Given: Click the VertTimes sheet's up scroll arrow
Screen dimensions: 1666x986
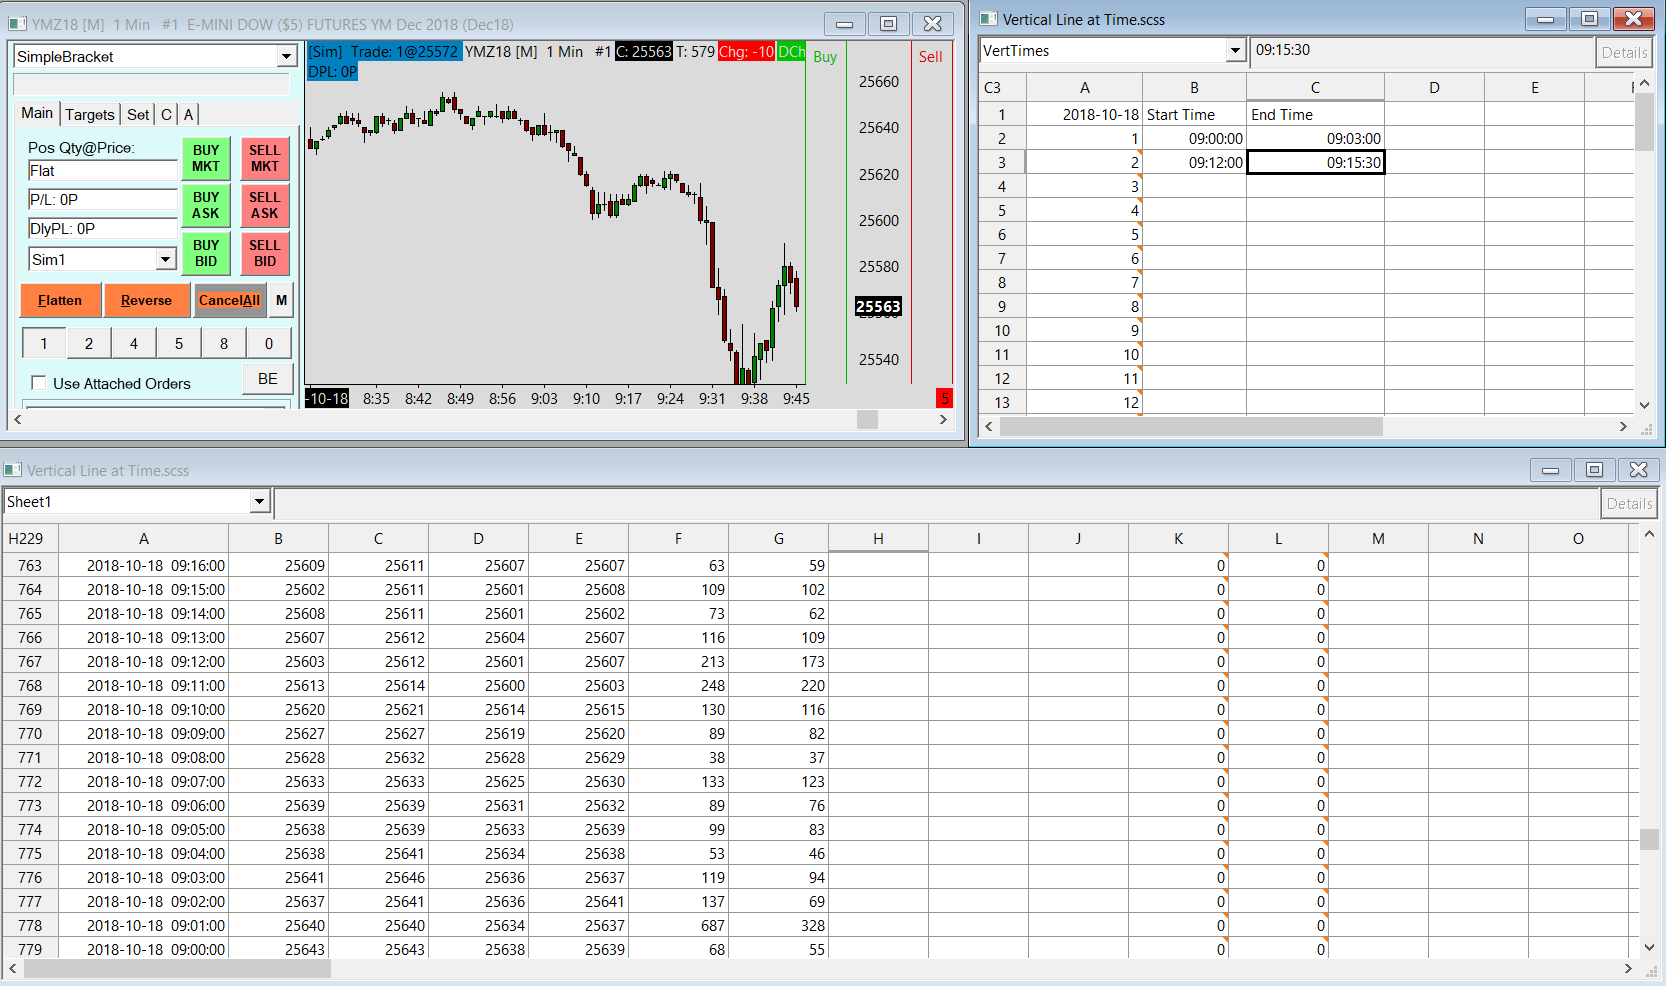Looking at the screenshot, I should (1645, 84).
